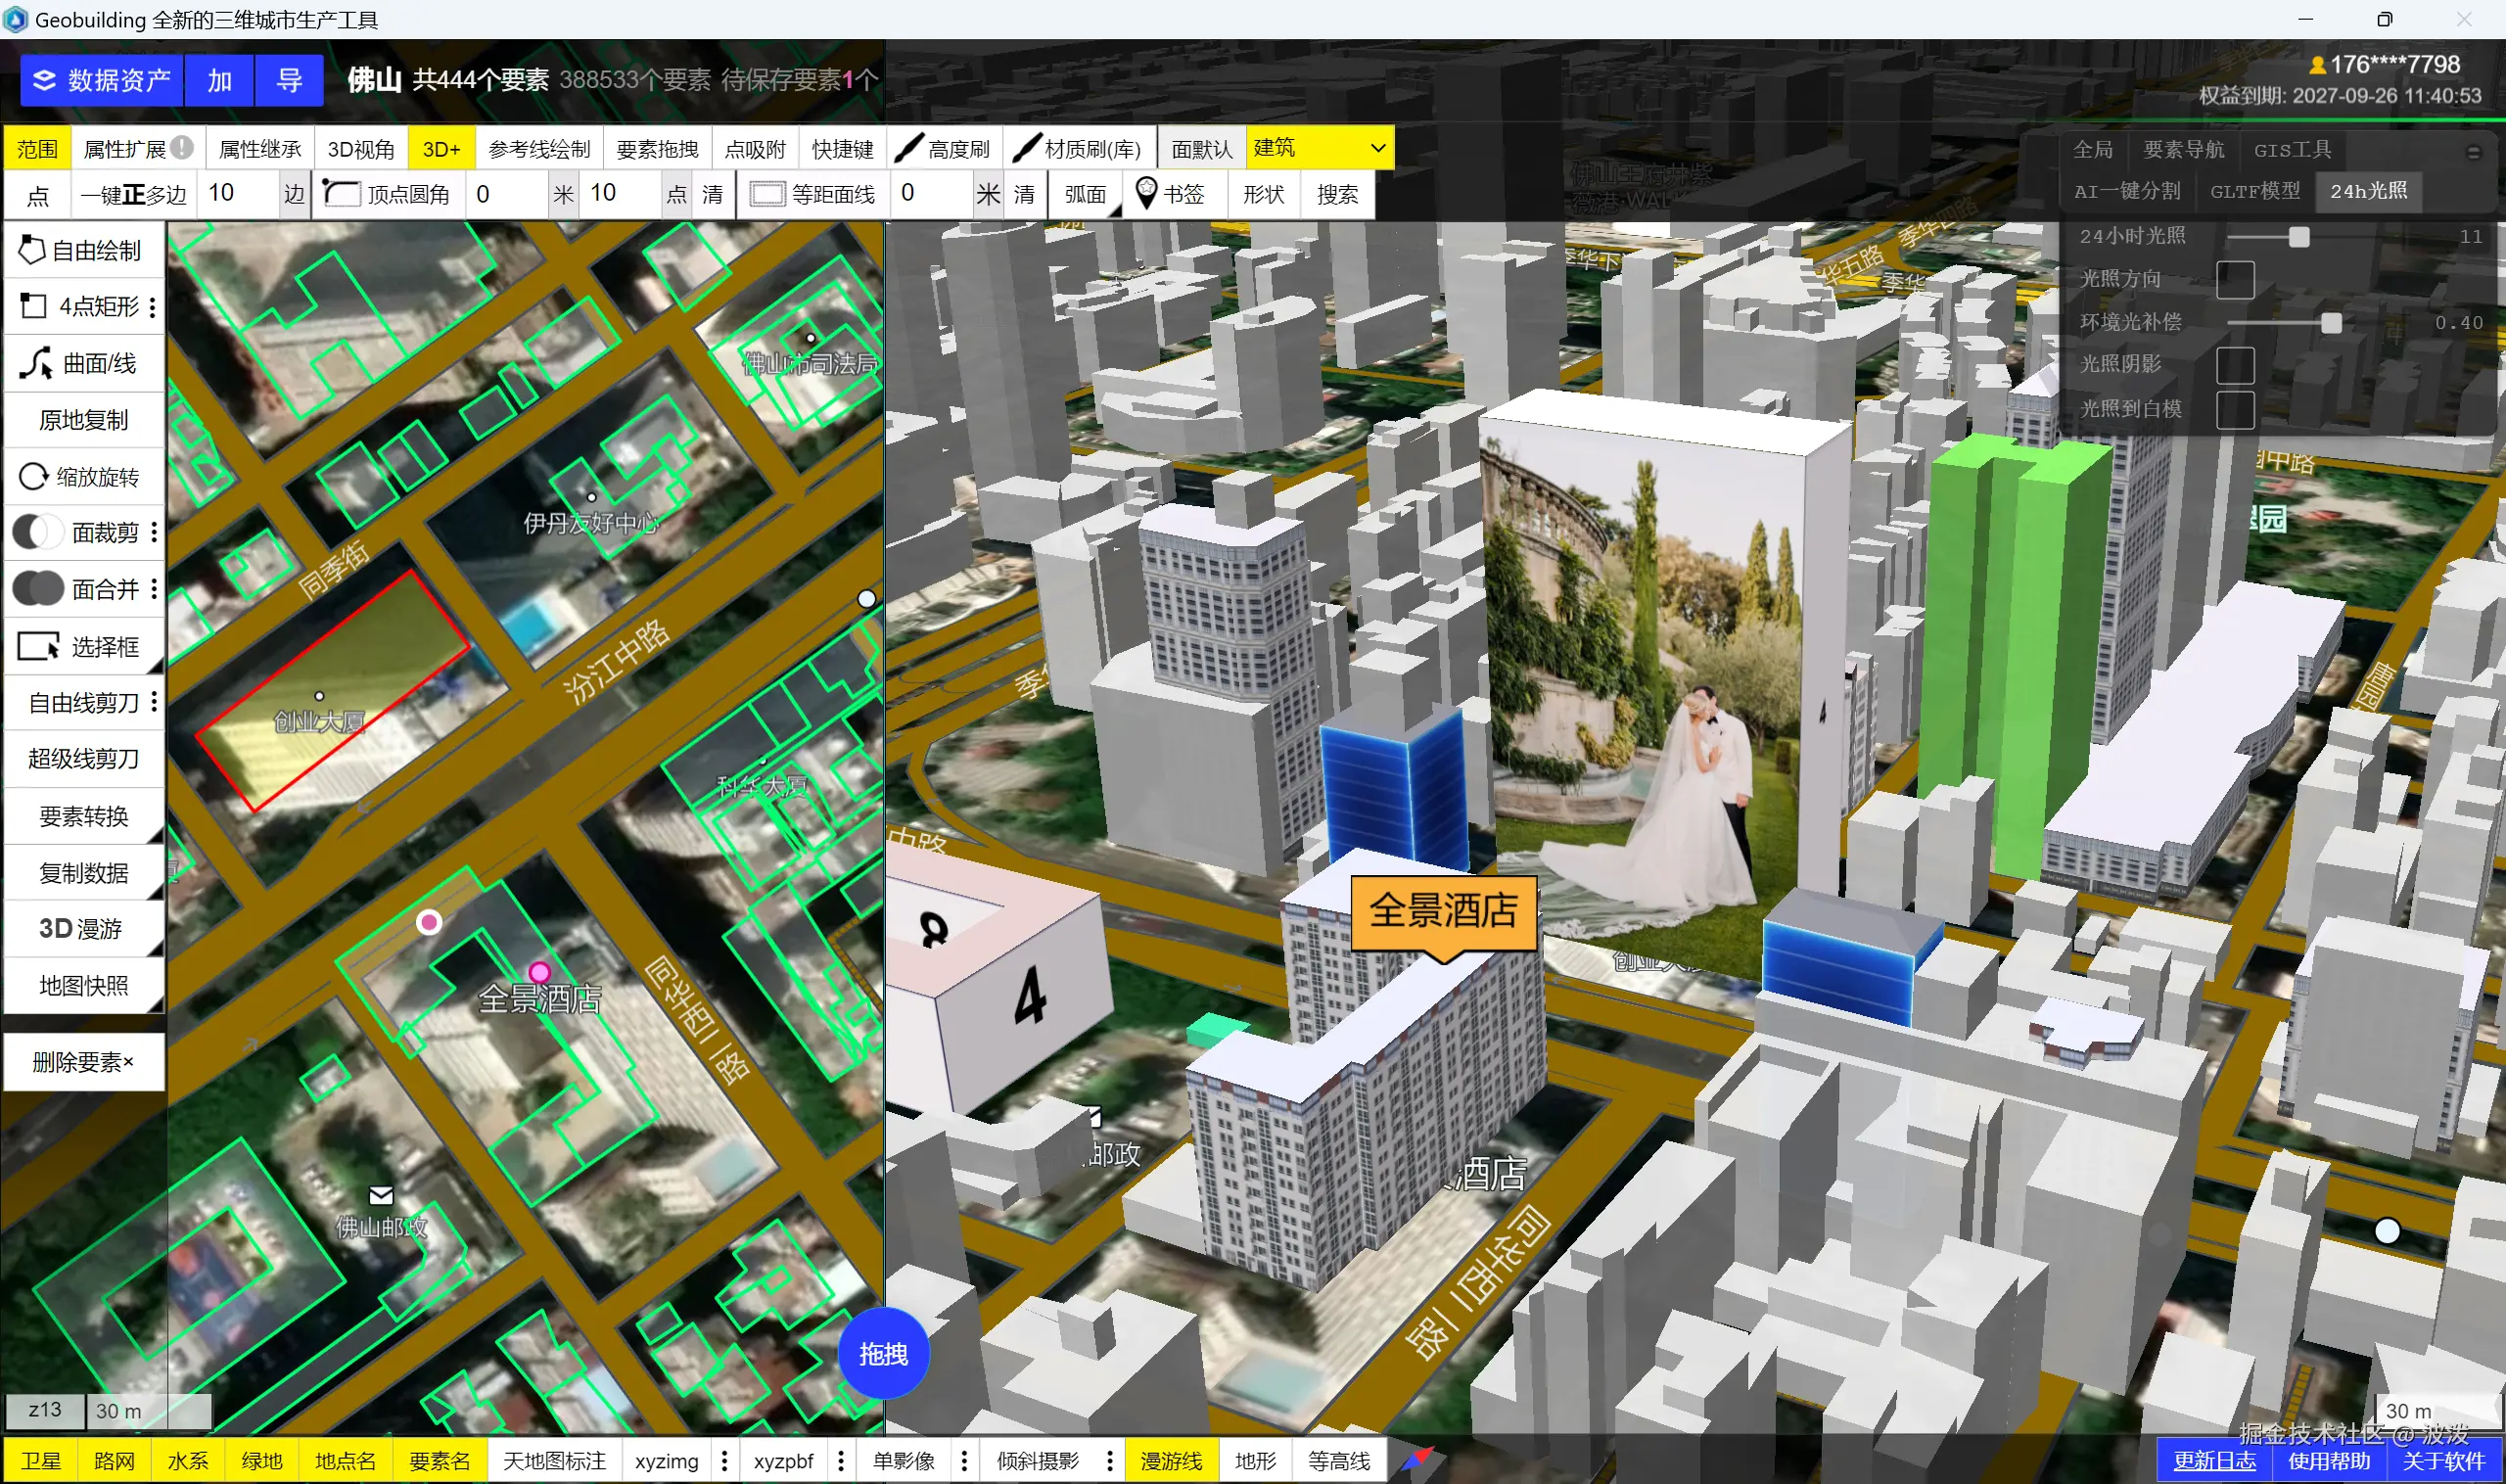Image resolution: width=2506 pixels, height=1484 pixels.
Task: Check the 光照到白模 option
Action: (2234, 409)
